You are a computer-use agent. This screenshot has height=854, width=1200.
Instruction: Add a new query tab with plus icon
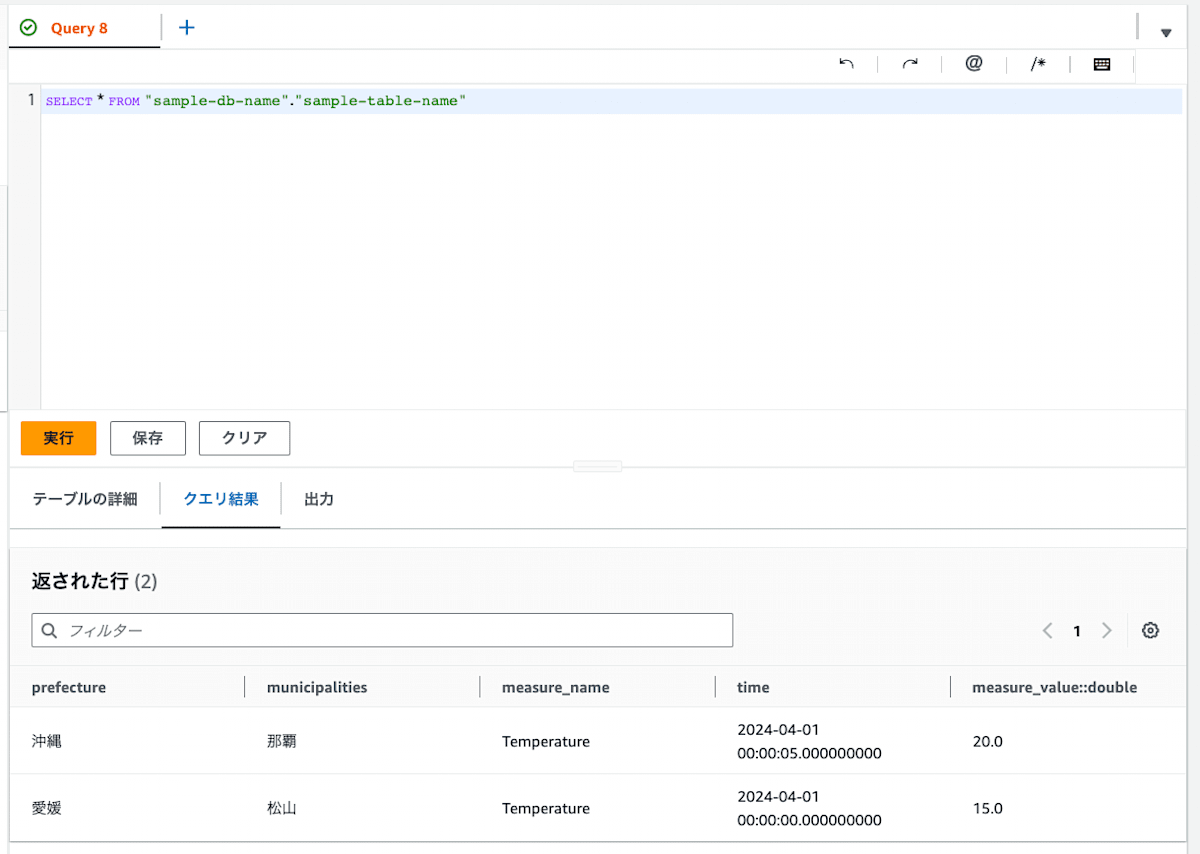186,27
